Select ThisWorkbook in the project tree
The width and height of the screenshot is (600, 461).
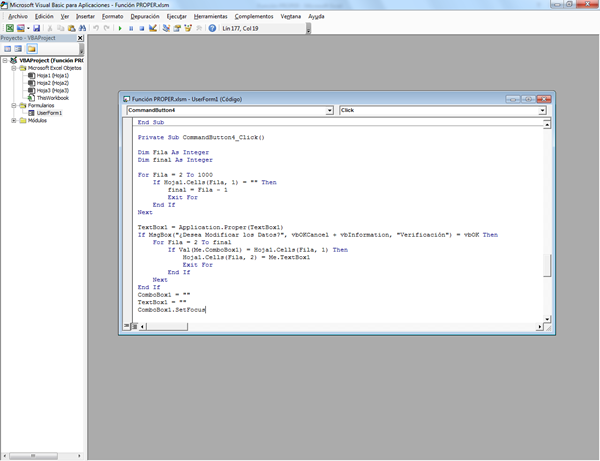52,98
